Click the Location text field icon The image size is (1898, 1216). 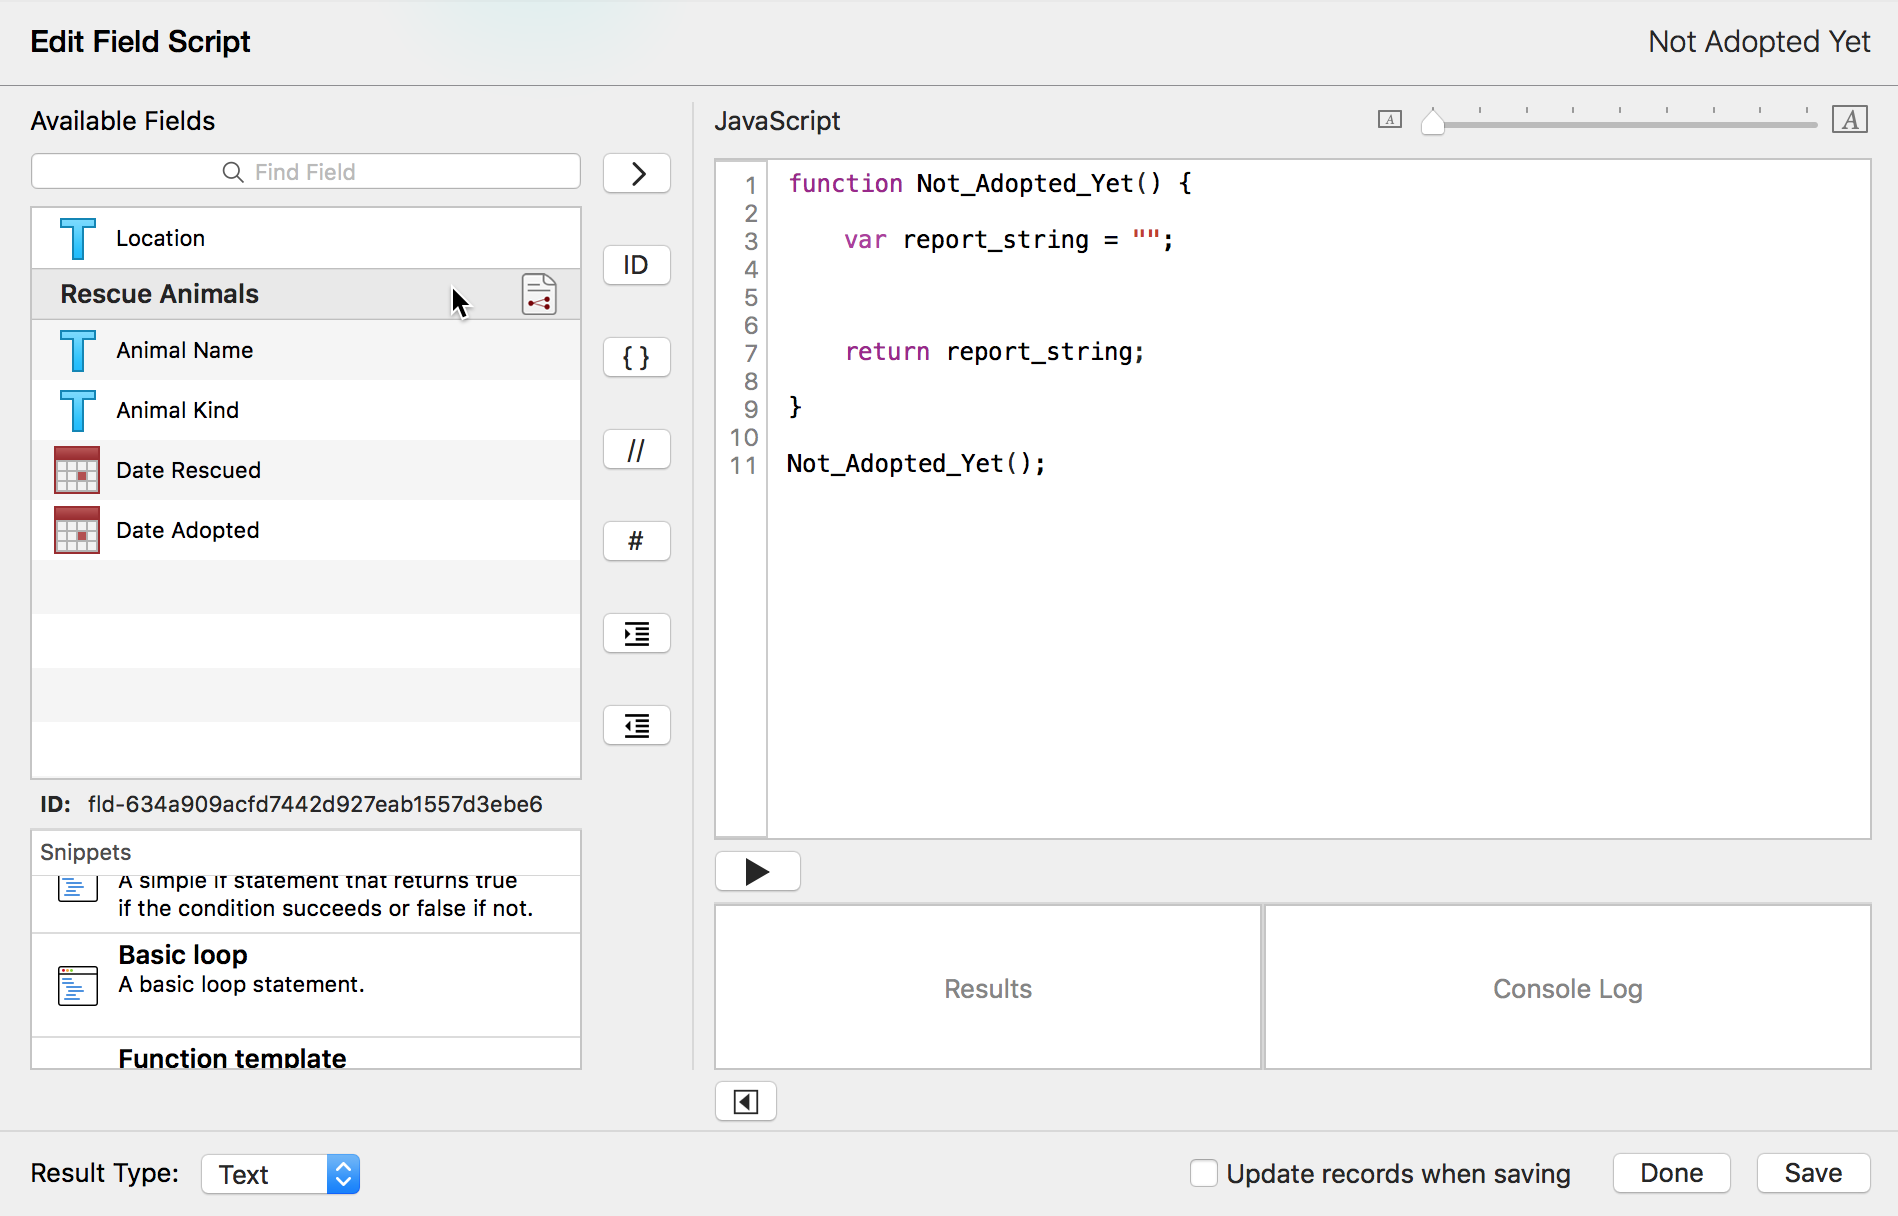[x=77, y=238]
